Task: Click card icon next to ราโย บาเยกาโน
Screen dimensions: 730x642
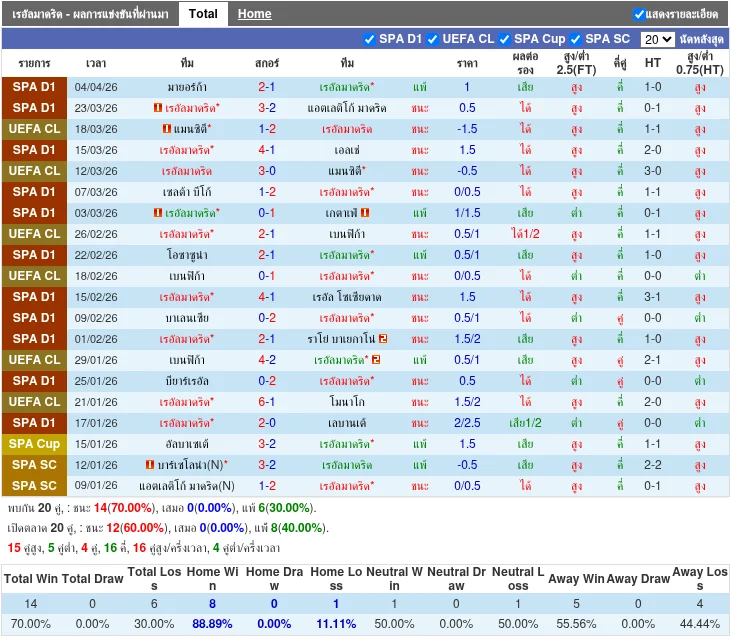Action: pos(382,339)
